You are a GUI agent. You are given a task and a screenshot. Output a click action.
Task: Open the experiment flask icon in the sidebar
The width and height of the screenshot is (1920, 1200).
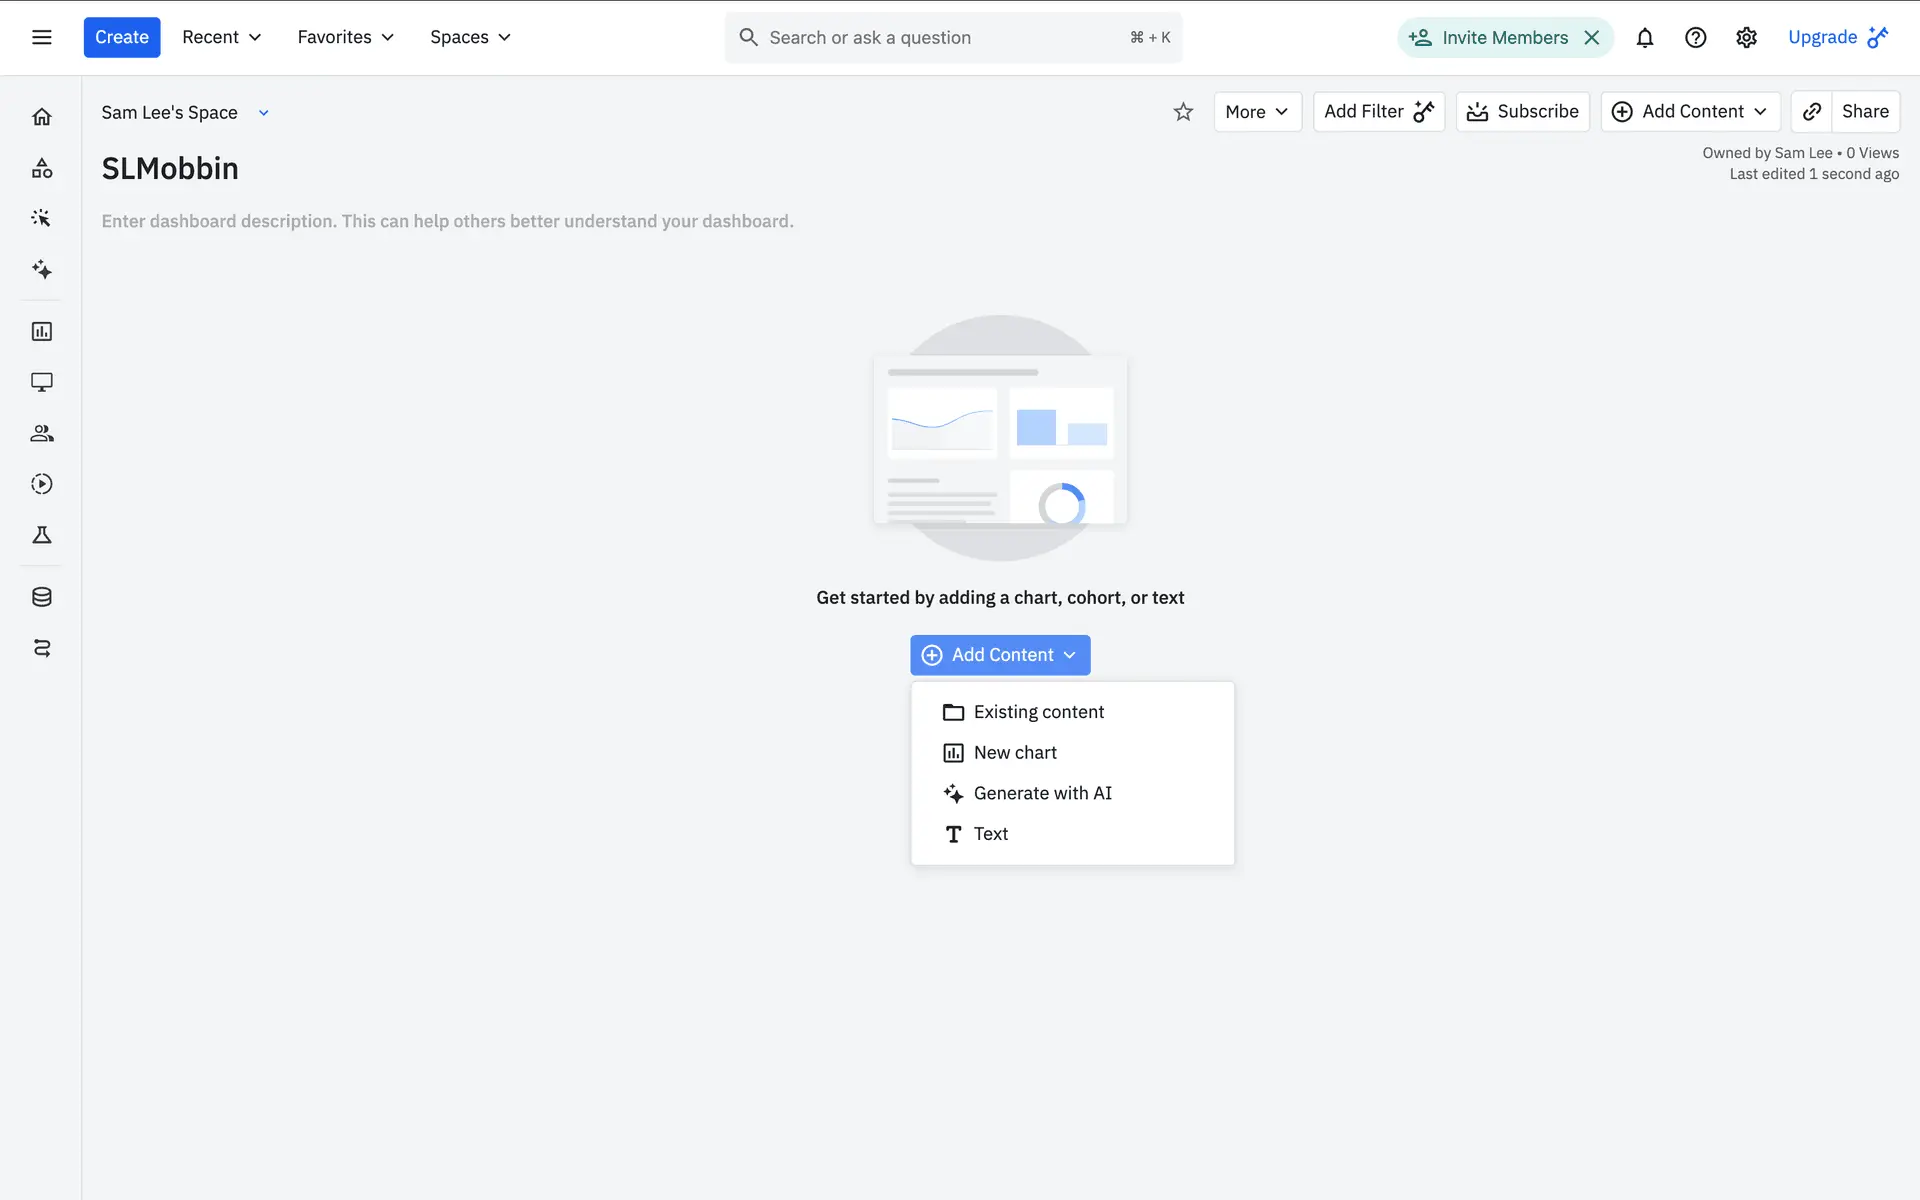coord(41,535)
